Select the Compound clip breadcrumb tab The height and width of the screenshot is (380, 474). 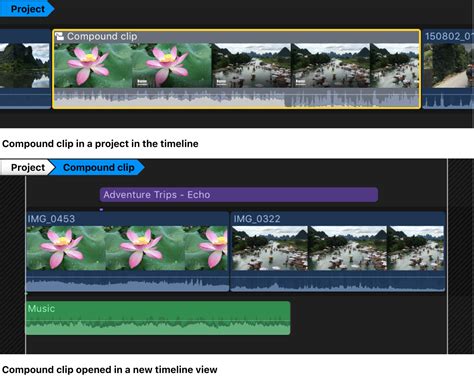point(99,167)
